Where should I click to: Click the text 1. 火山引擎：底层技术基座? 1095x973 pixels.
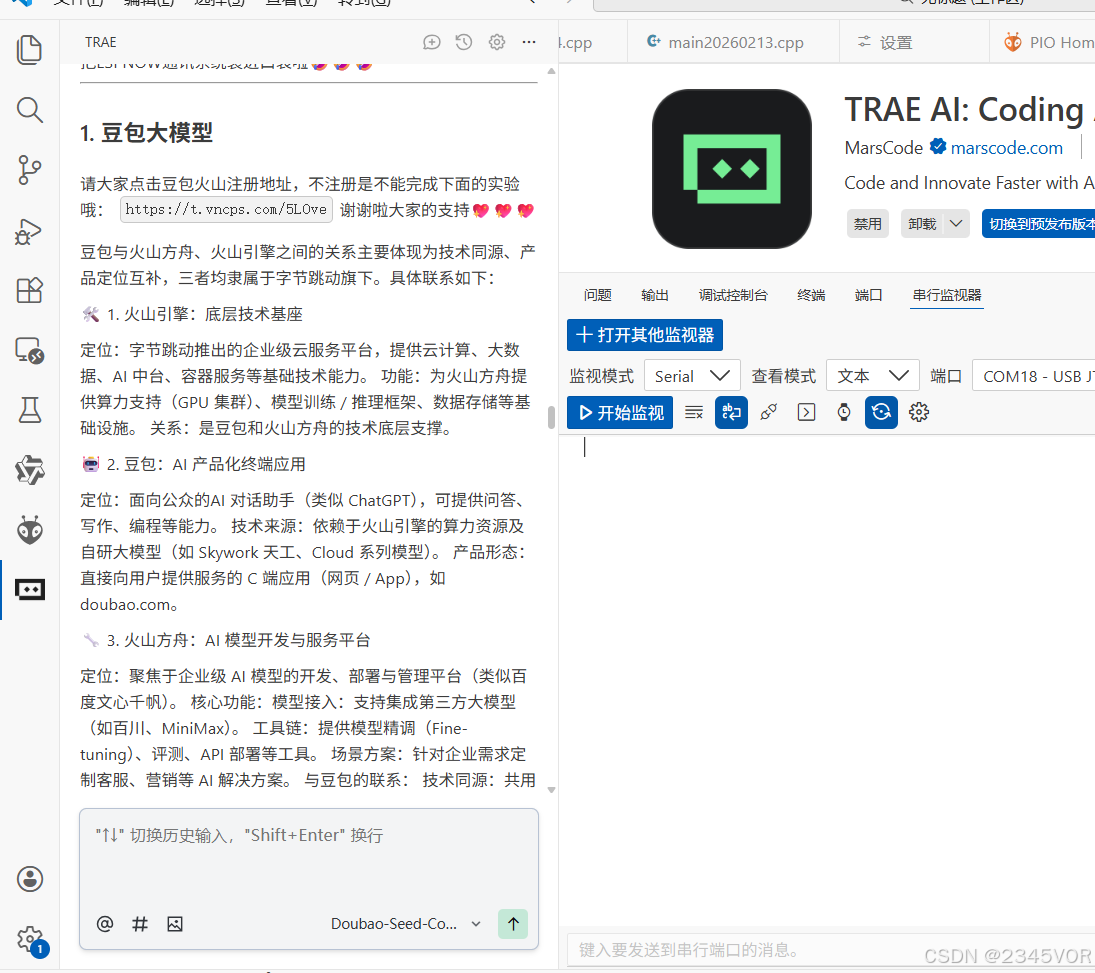[x=205, y=314]
